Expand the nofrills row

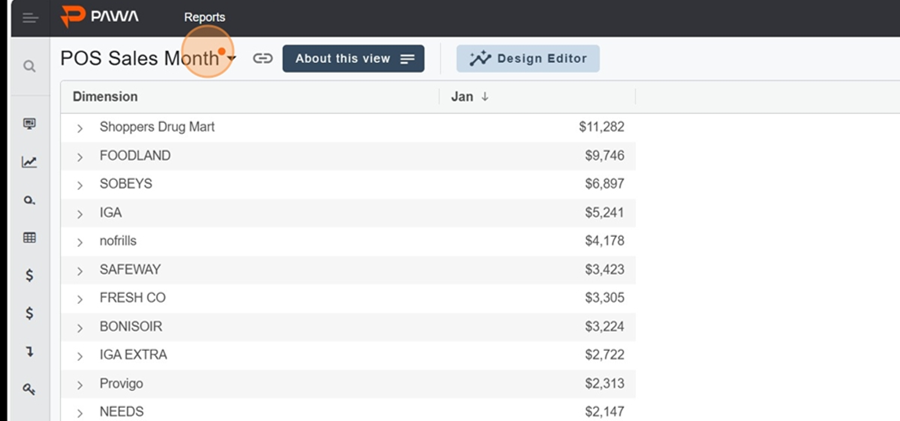(80, 242)
